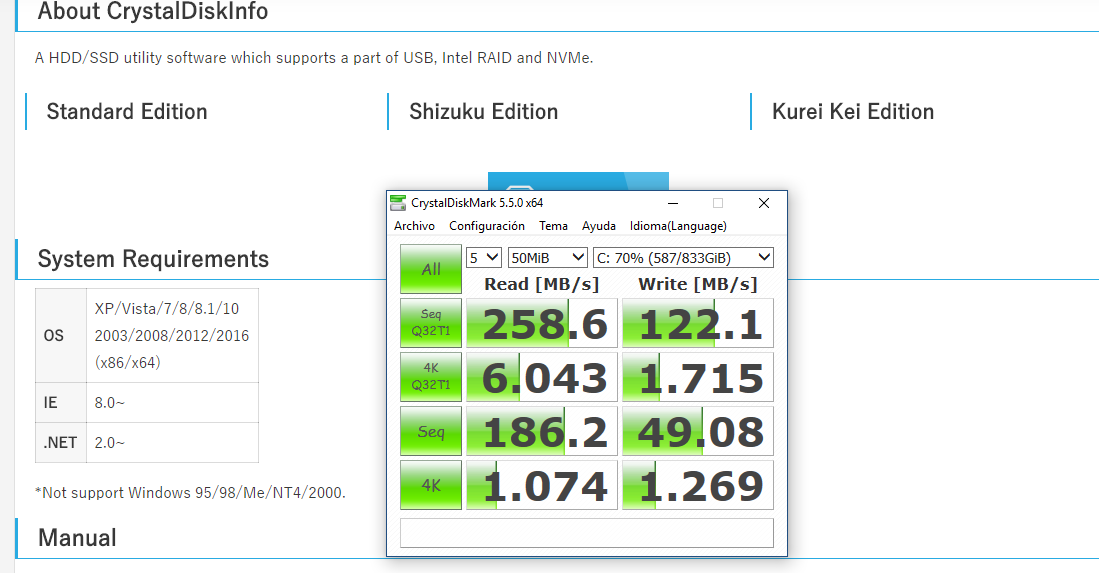Minimize the CrystalDiskMark window
The width and height of the screenshot is (1099, 573).
coord(672,203)
